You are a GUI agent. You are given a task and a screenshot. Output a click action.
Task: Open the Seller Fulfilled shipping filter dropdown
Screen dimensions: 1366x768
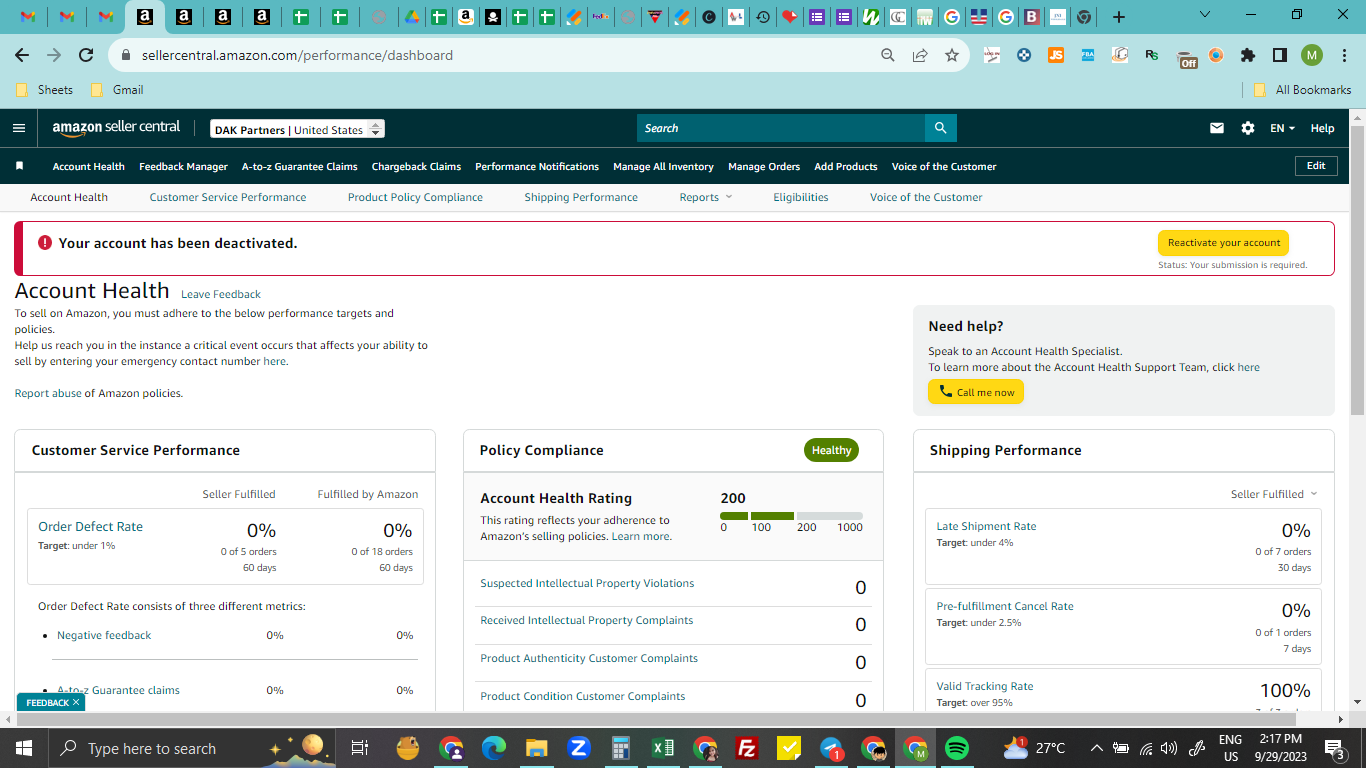[1274, 494]
